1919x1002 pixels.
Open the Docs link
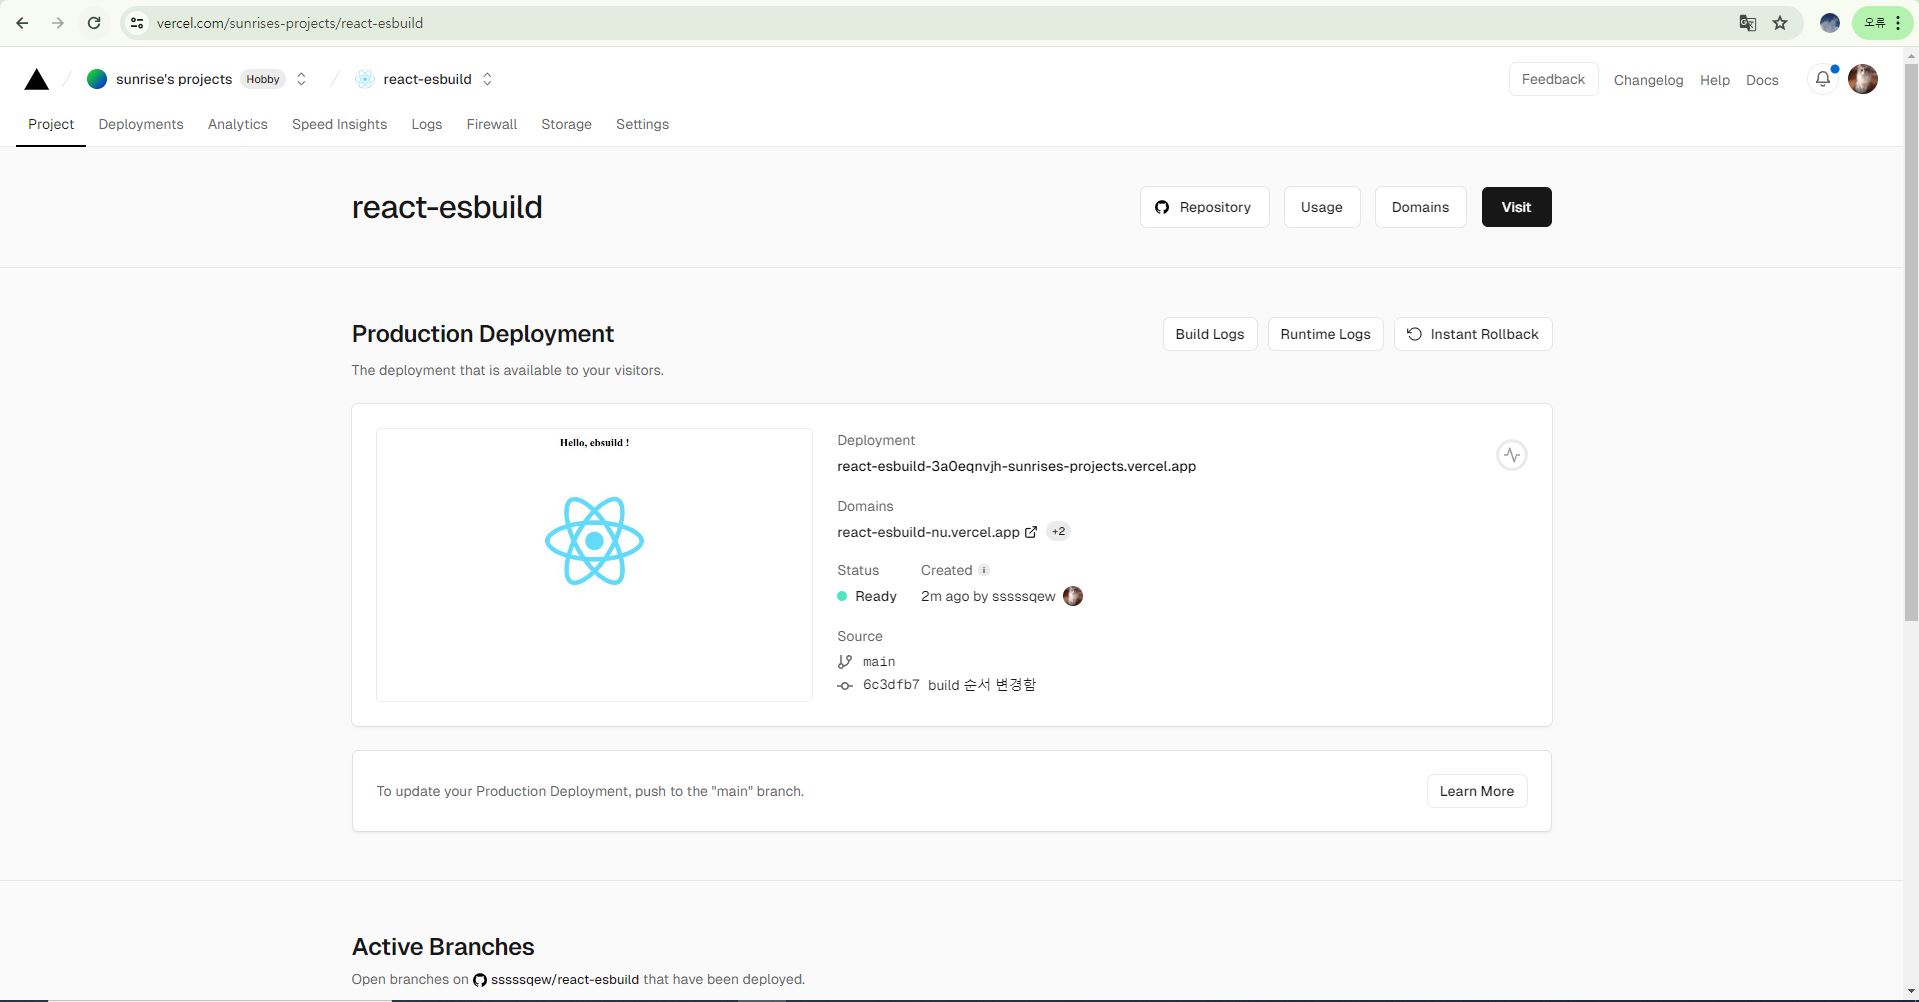point(1762,80)
